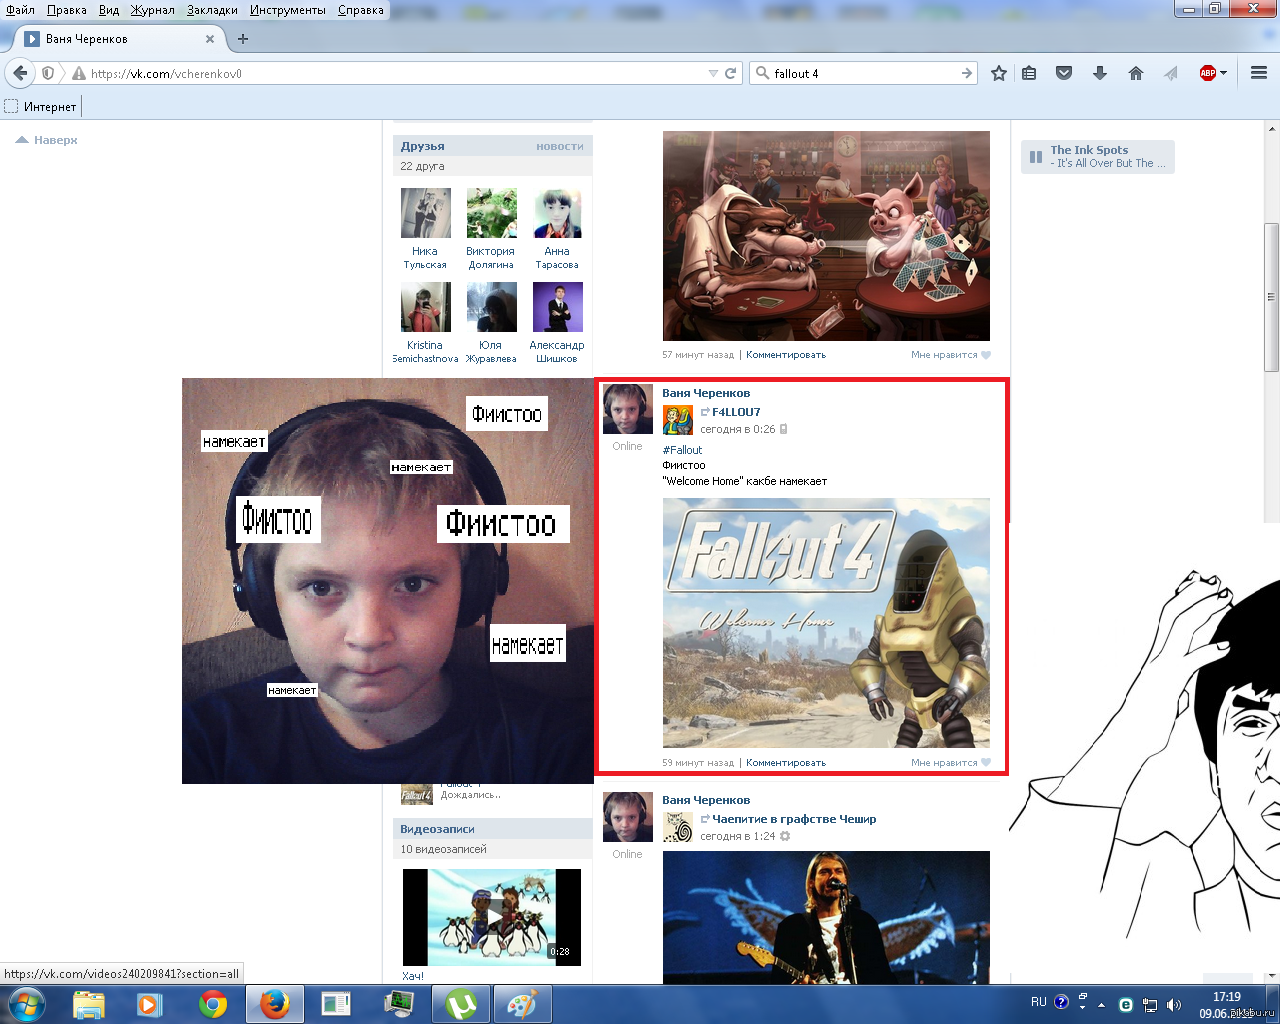Open the poker animals image
This screenshot has width=1280, height=1024.
coord(826,236)
